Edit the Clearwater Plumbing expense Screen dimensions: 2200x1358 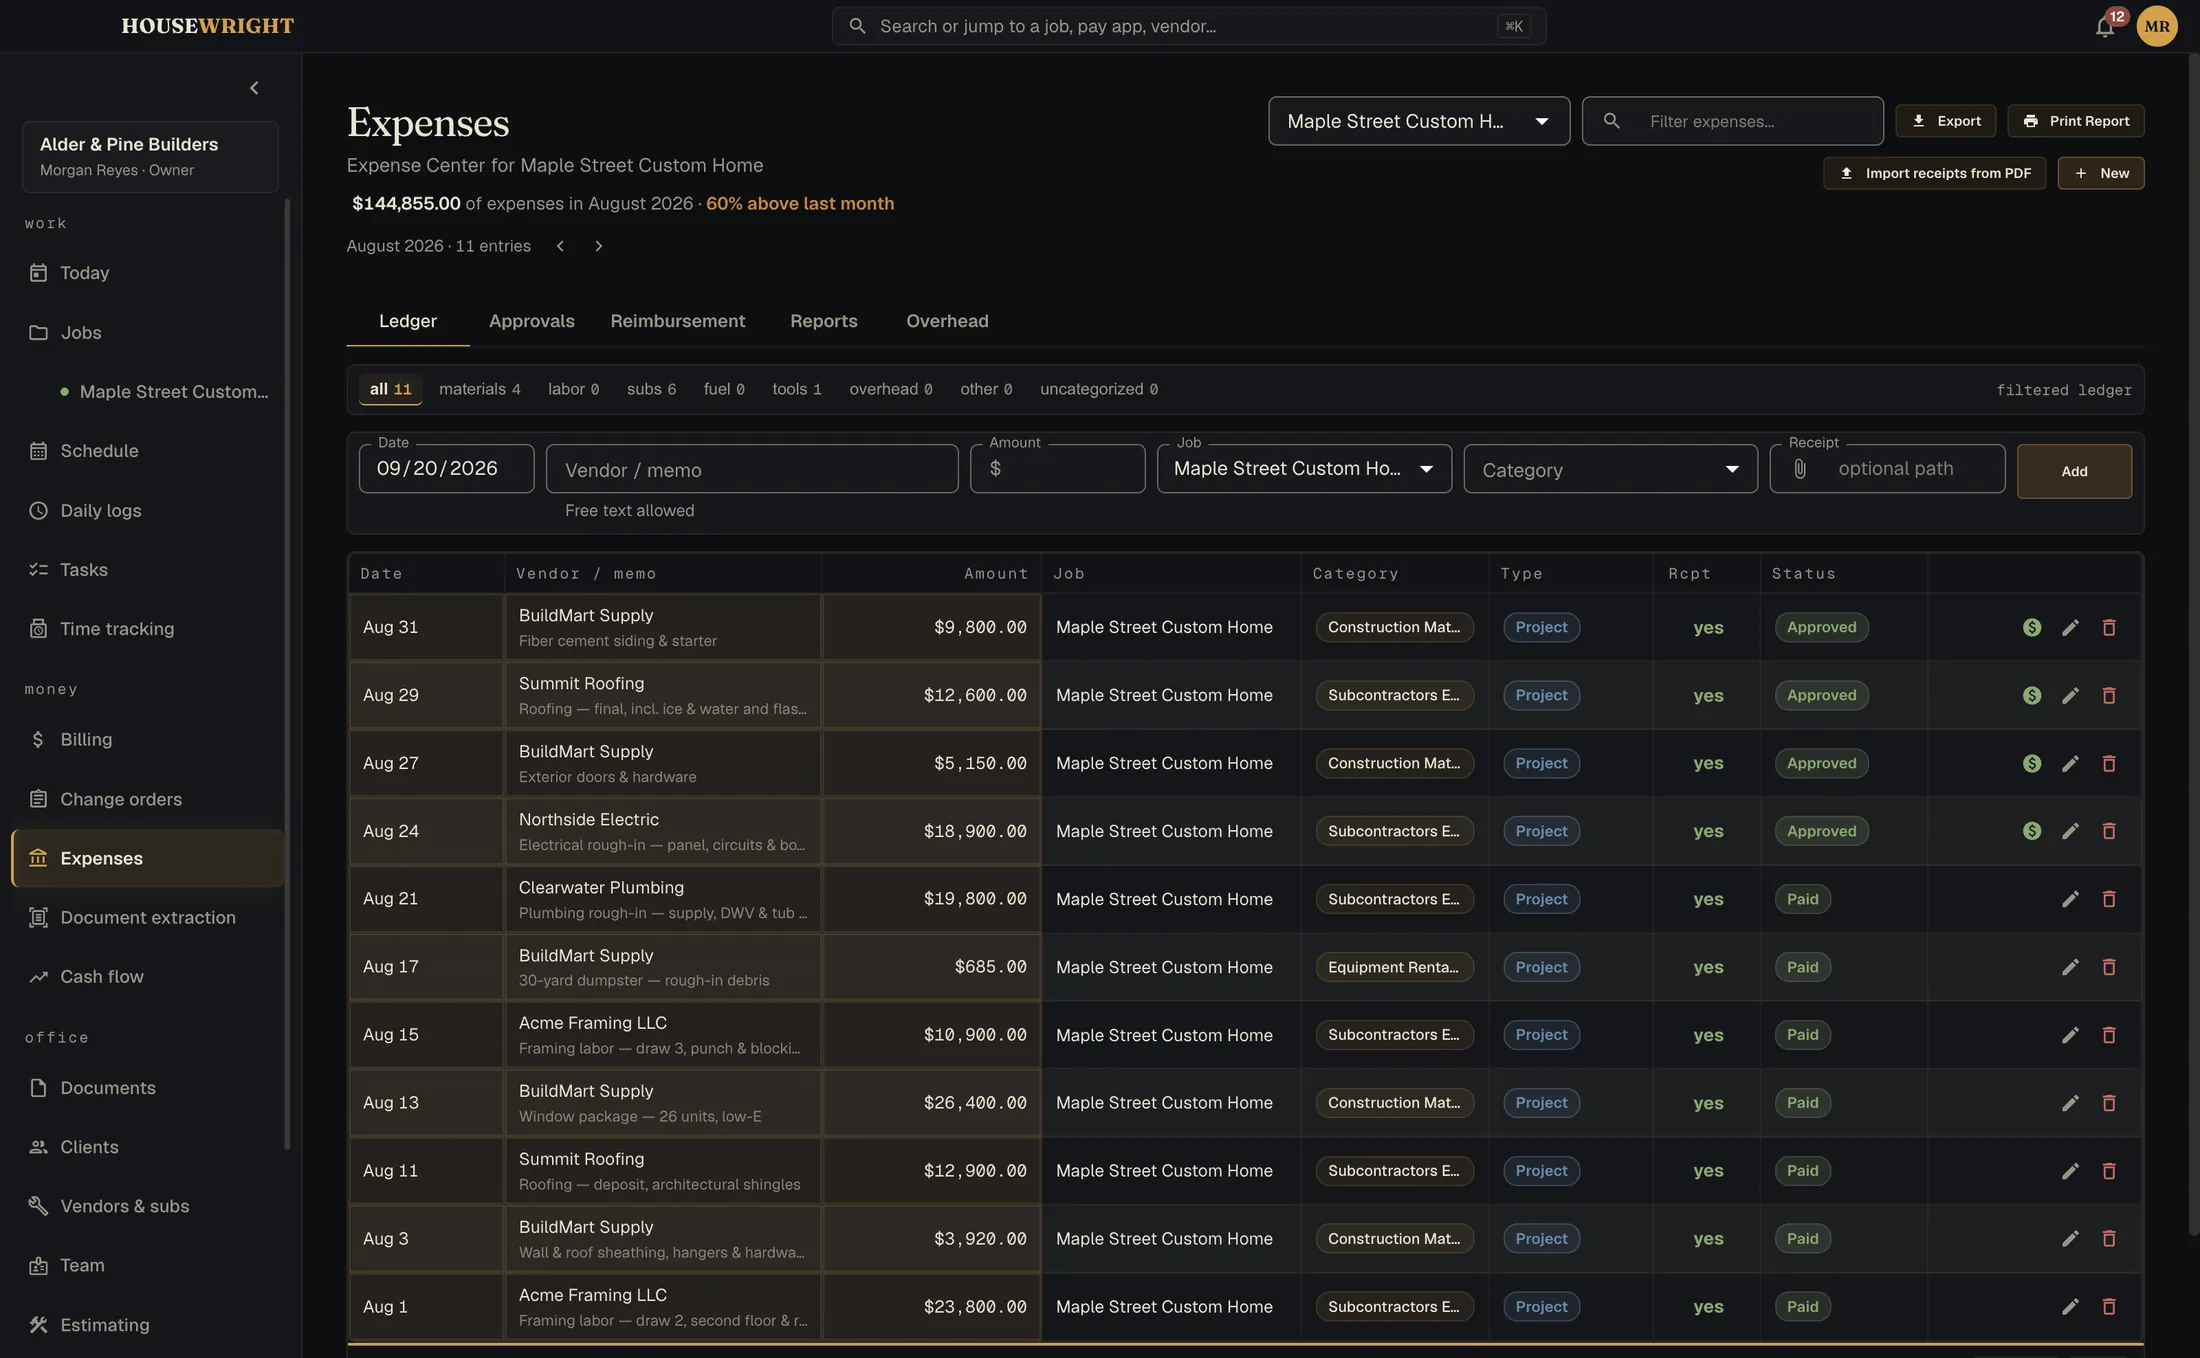click(2070, 899)
